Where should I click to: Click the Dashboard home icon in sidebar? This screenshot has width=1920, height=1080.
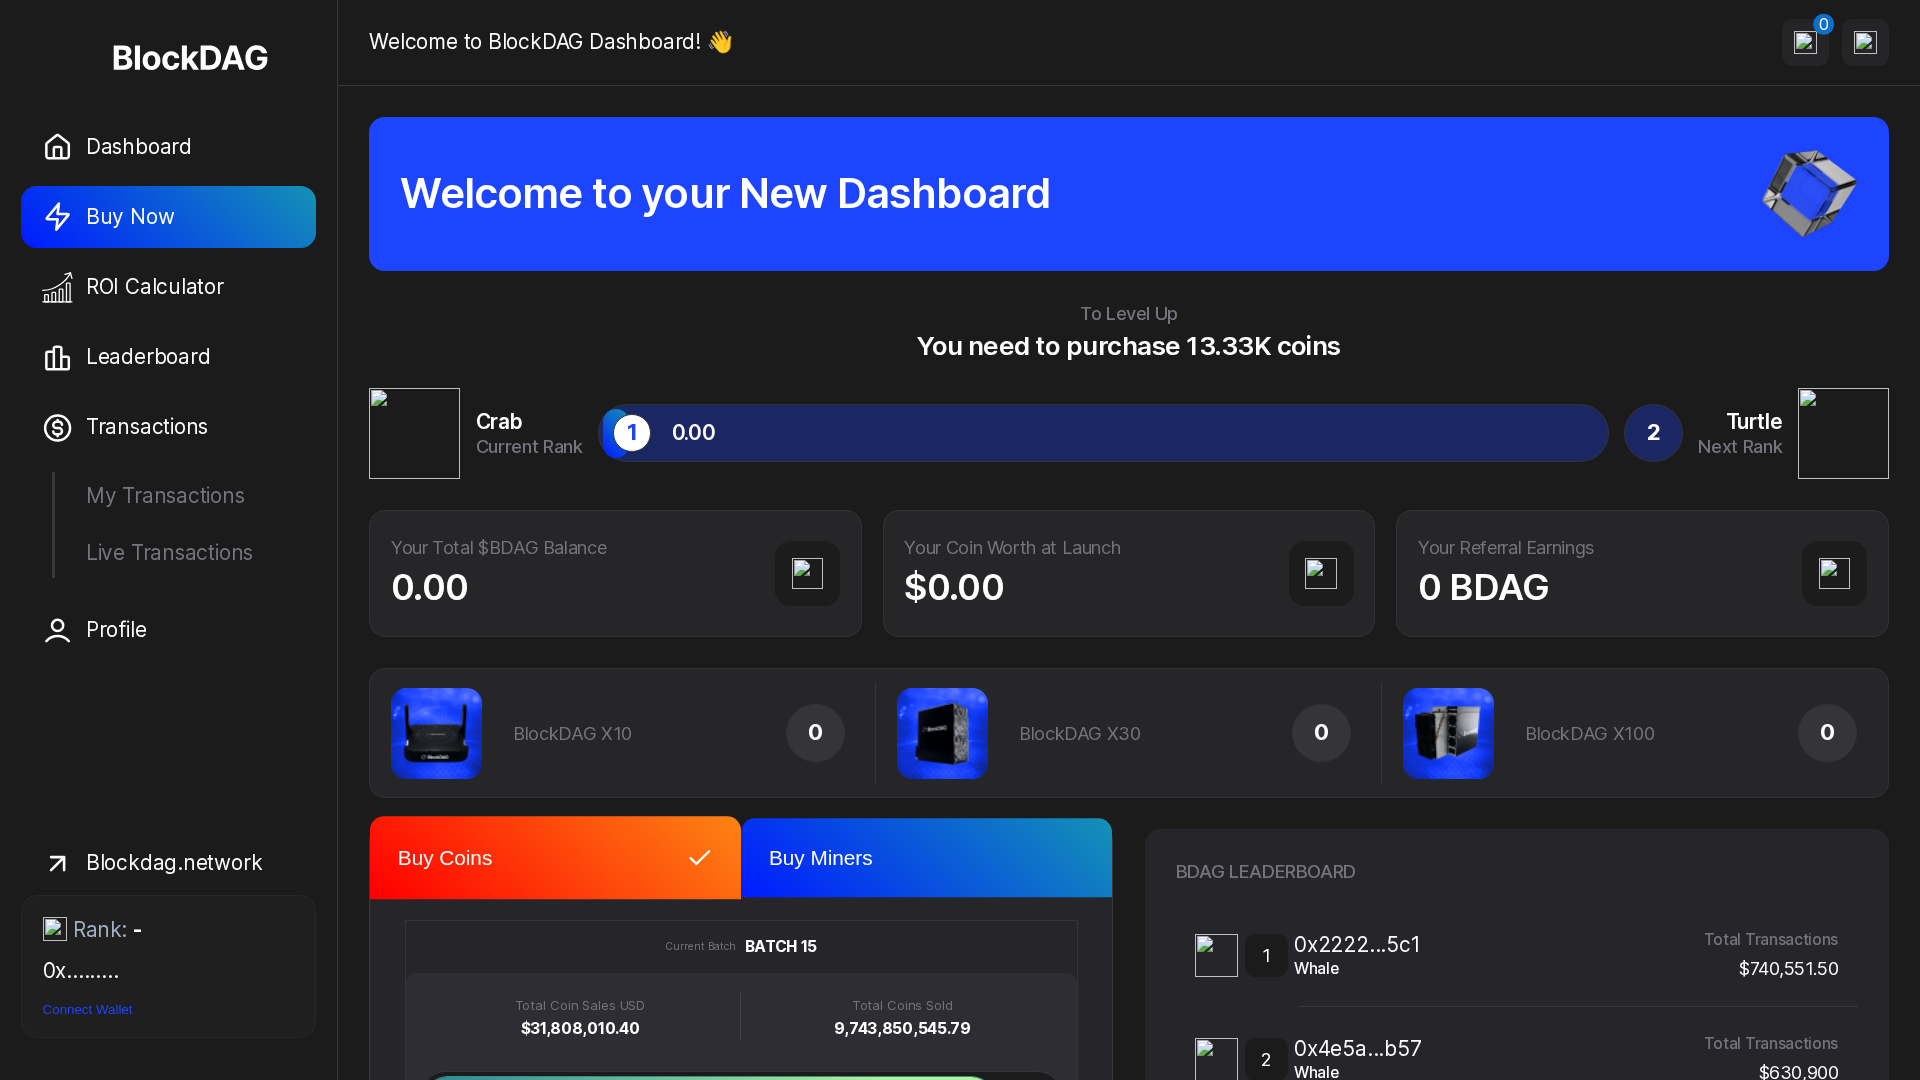click(x=57, y=147)
